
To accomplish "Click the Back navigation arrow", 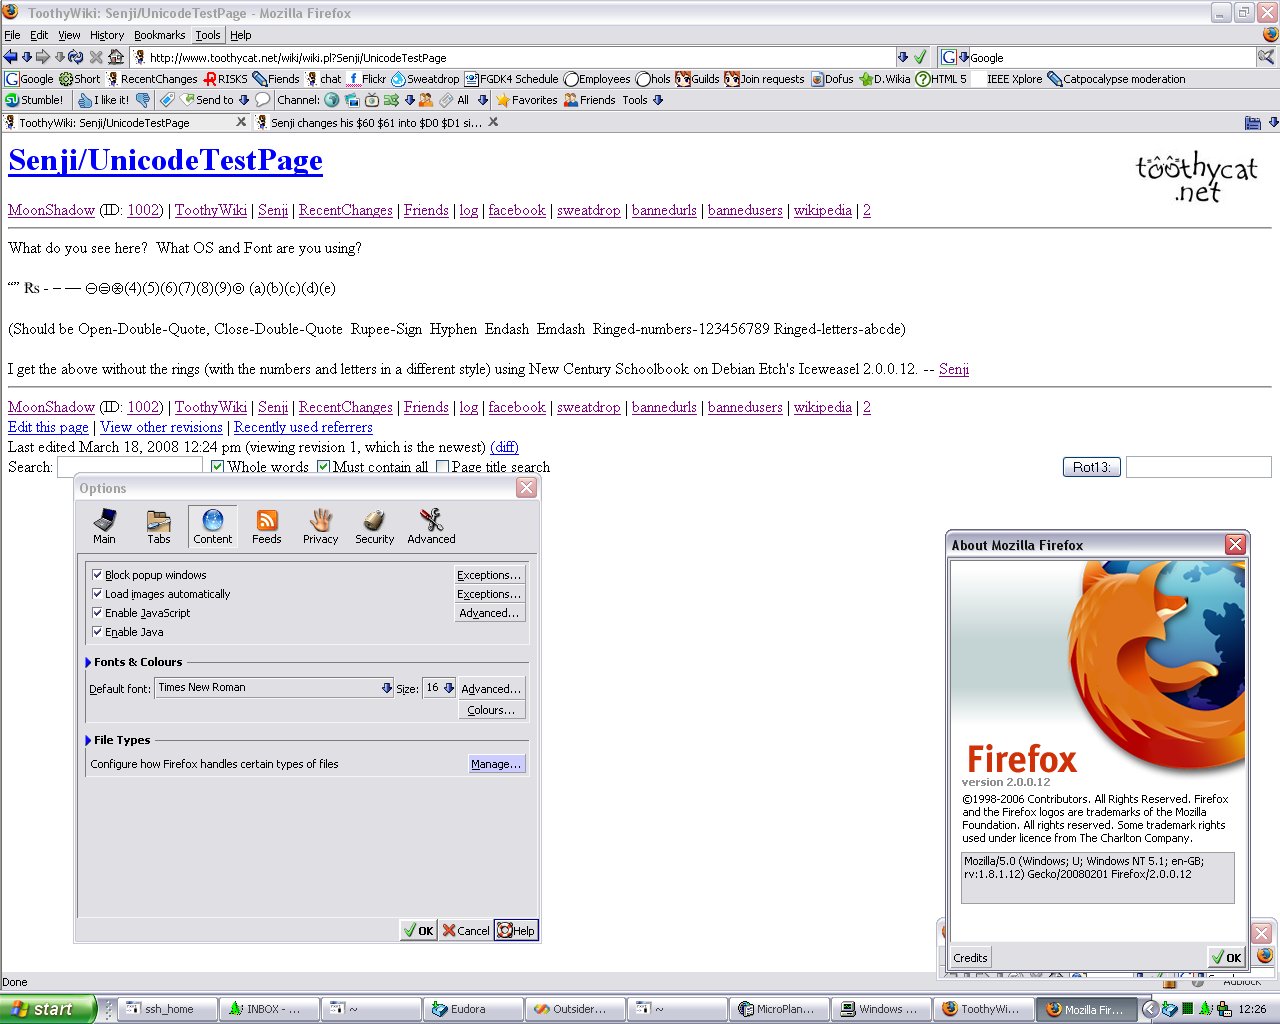I will (10, 57).
